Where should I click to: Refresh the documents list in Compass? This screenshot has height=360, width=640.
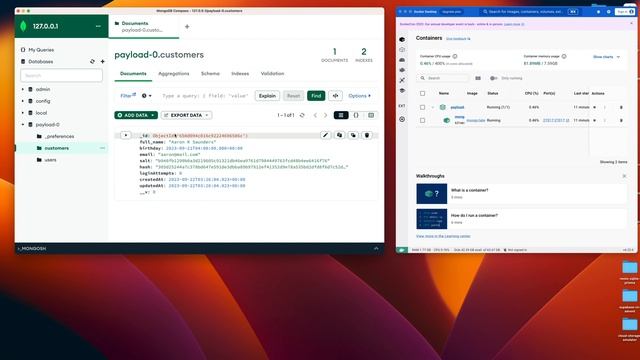[x=302, y=115]
